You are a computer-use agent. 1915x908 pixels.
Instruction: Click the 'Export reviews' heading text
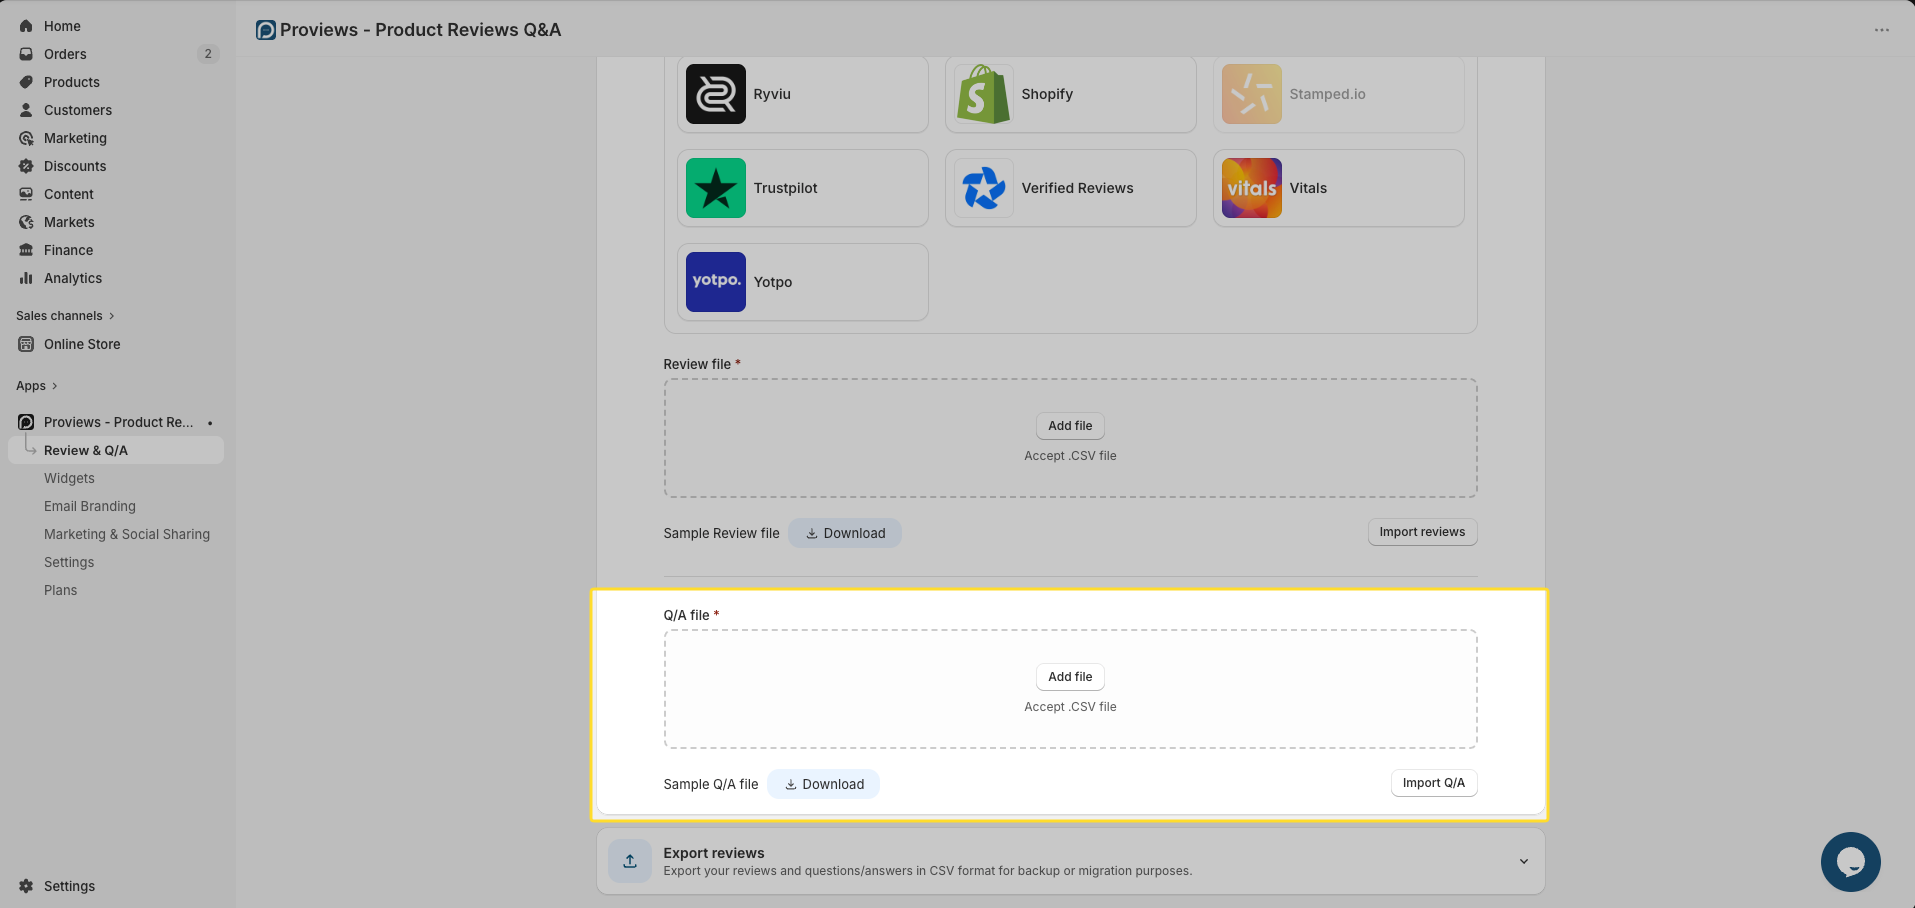(714, 853)
